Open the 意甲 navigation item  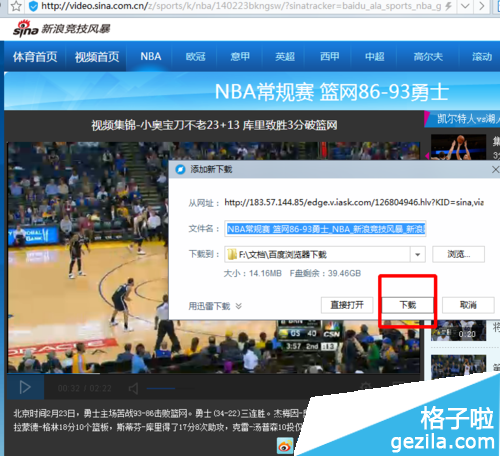coord(240,57)
